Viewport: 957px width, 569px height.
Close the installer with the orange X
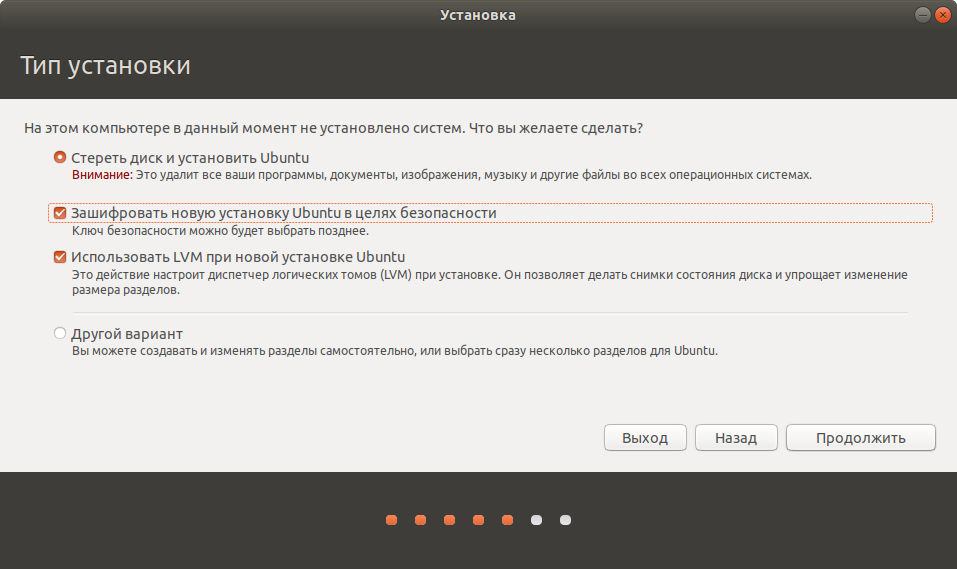[x=941, y=15]
